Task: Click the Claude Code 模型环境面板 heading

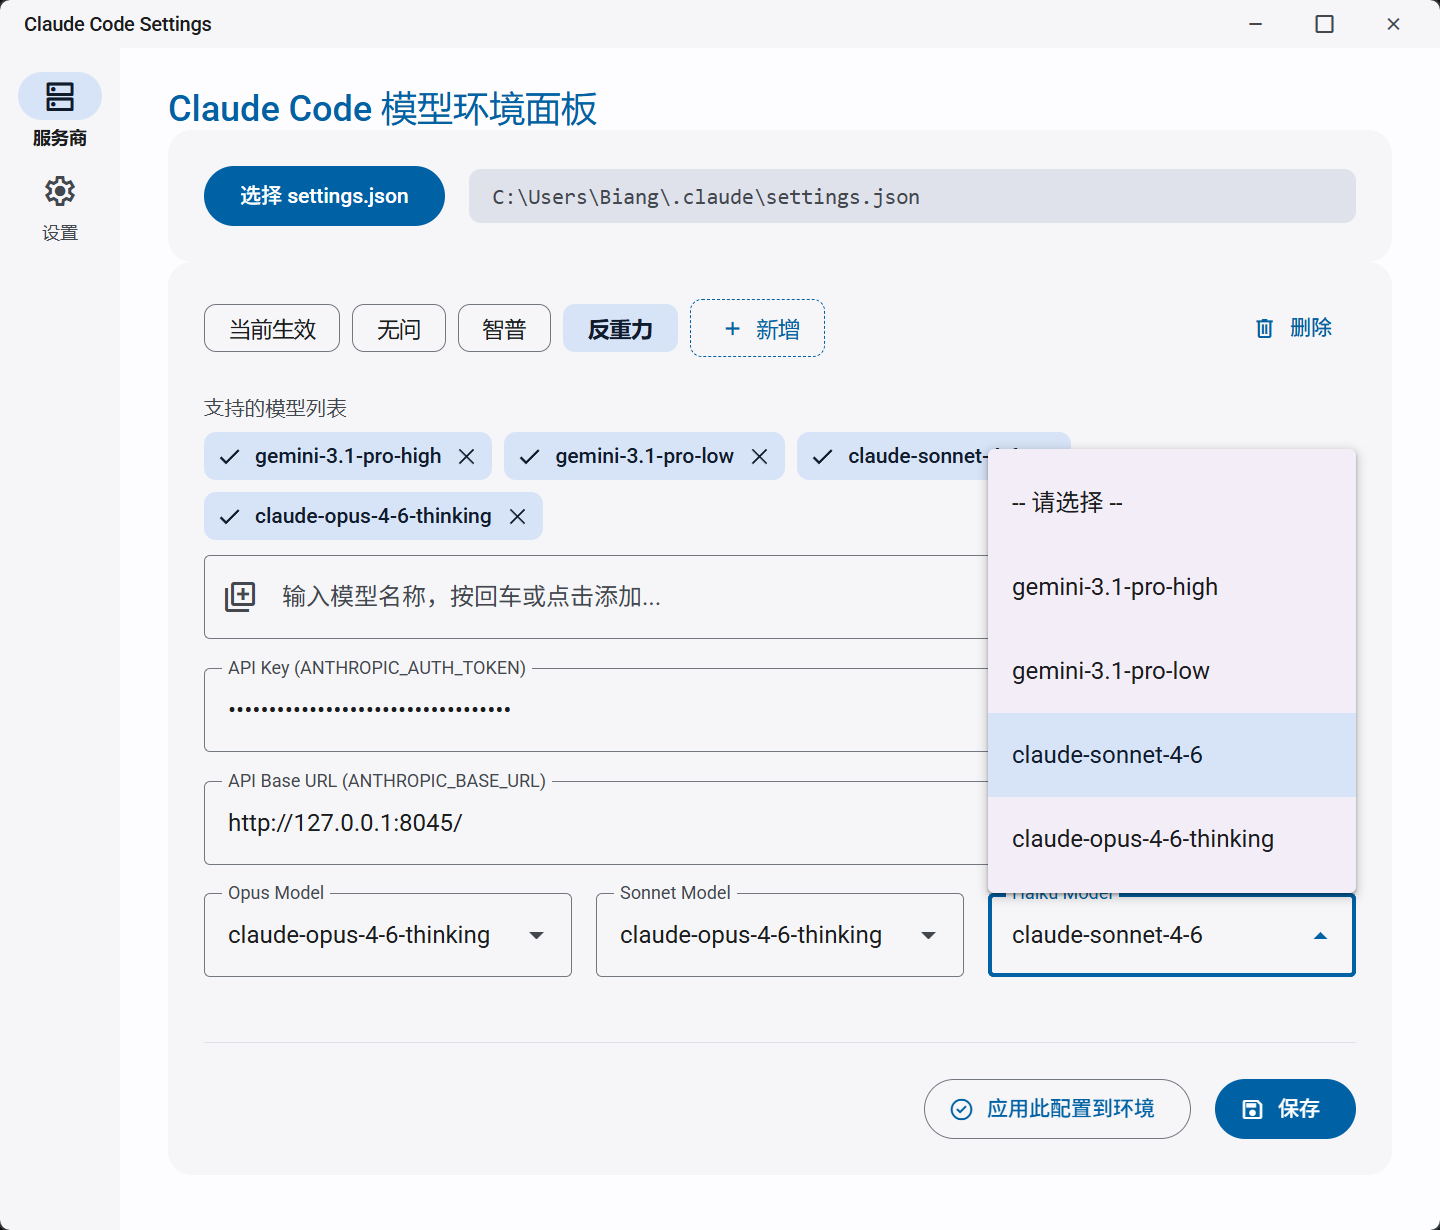Action: click(382, 108)
